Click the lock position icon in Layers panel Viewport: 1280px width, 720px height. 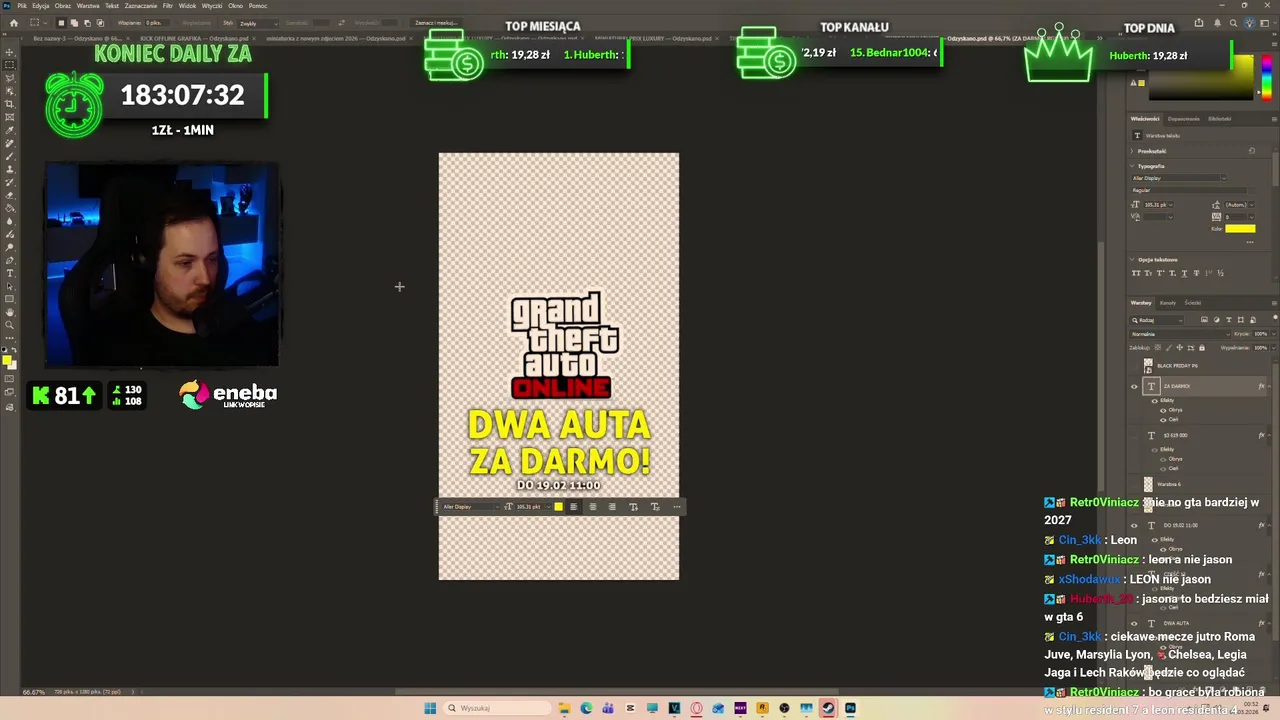coord(1179,347)
